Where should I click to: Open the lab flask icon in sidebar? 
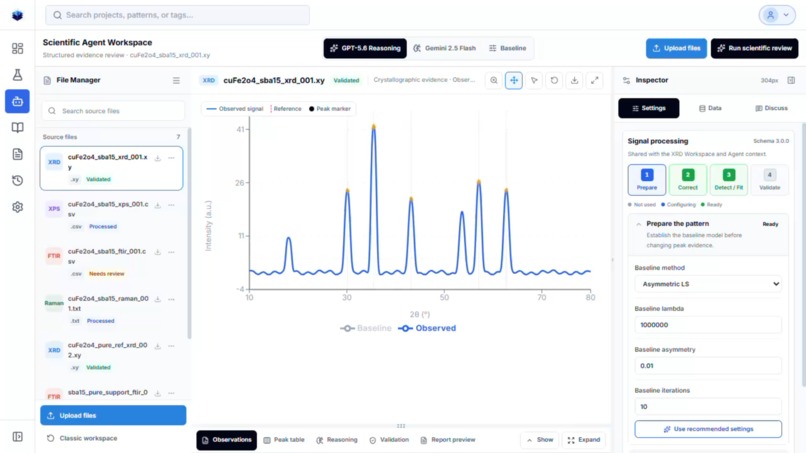point(17,75)
